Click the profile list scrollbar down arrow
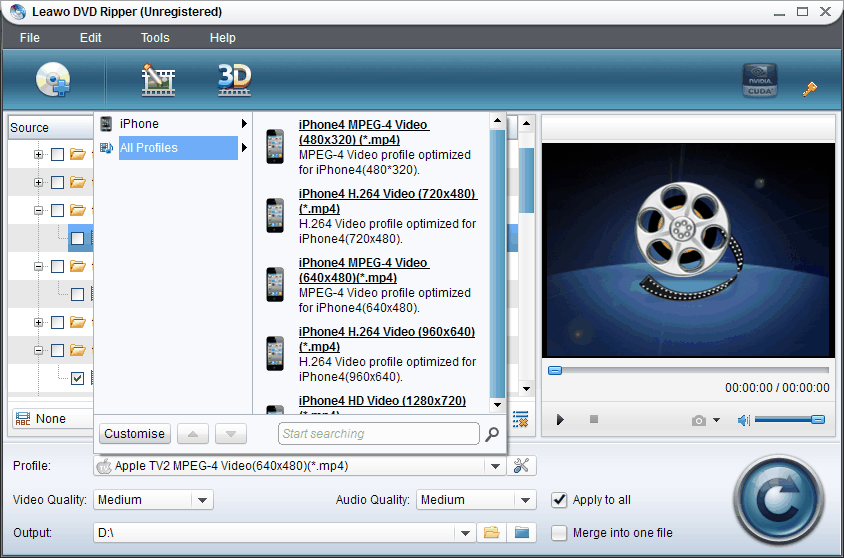This screenshot has width=844, height=558. 497,405
